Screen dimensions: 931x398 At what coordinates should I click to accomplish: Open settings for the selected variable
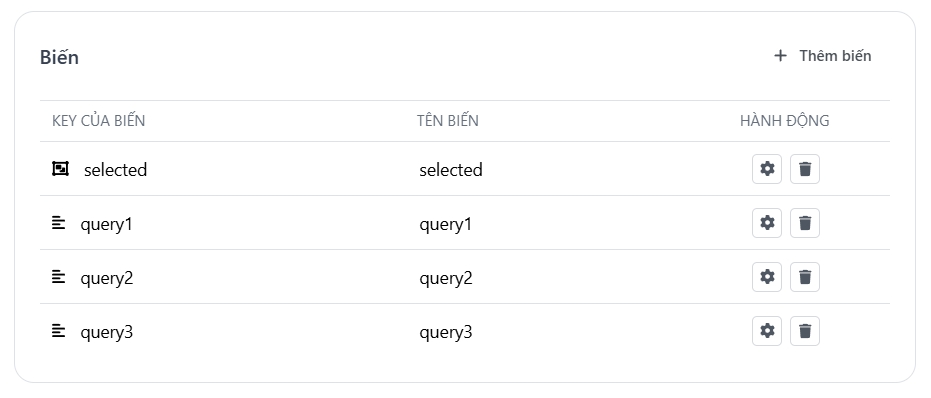tap(767, 169)
